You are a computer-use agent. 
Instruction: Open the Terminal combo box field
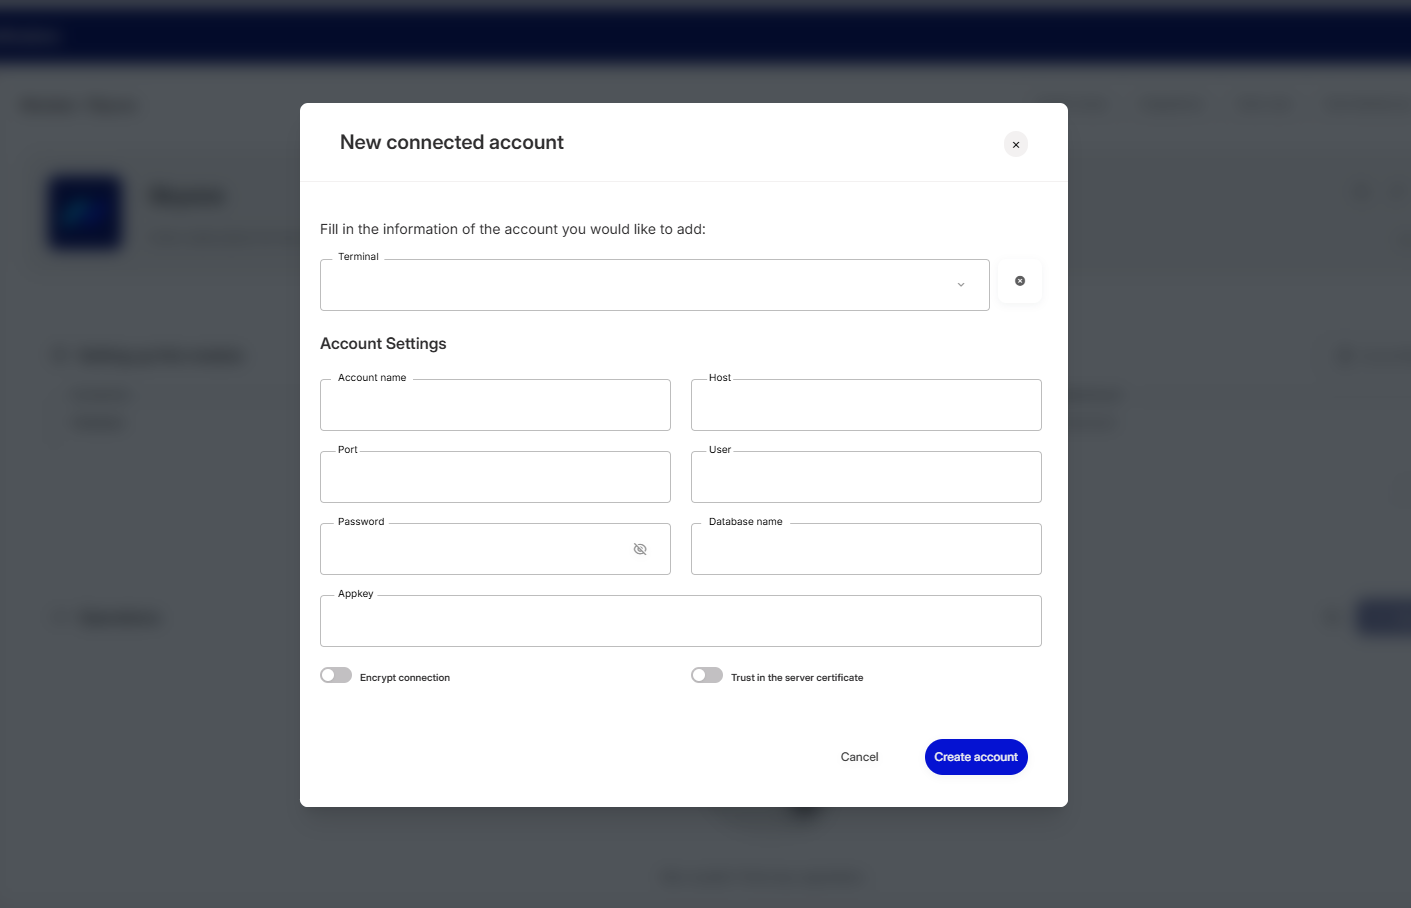tap(640, 285)
